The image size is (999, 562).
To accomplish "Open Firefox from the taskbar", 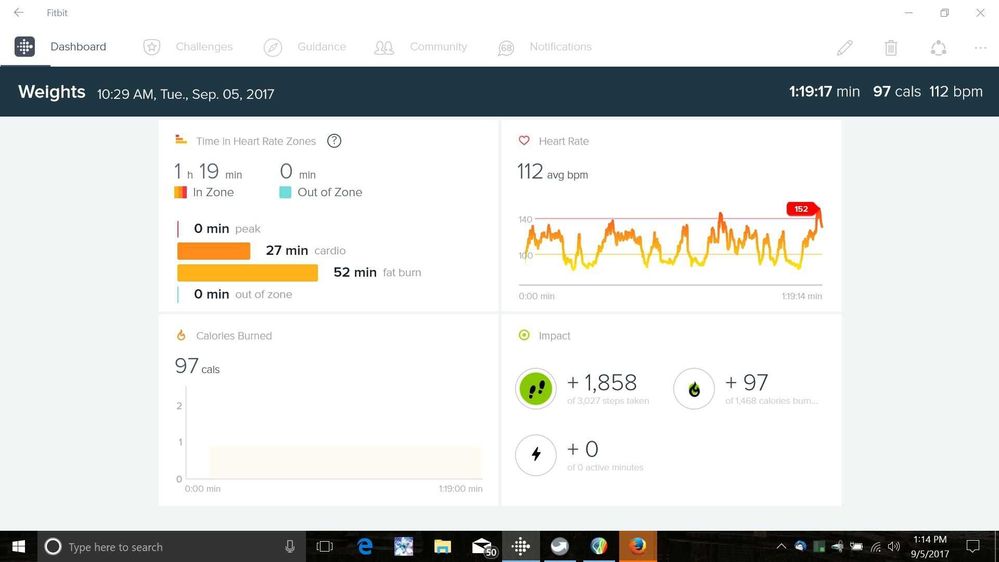I will point(638,547).
